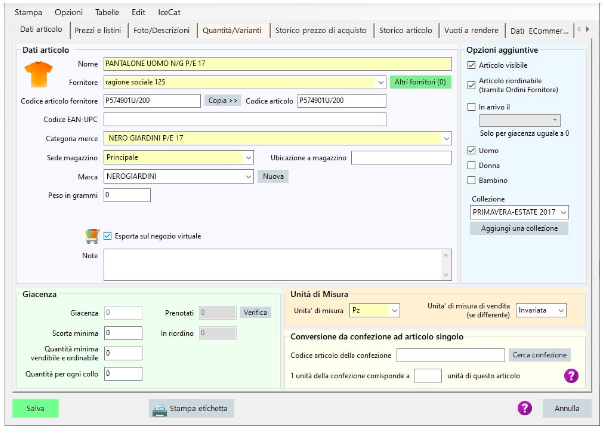Toggle Esporta sul negozio virtuale checkbox
The height and width of the screenshot is (429, 603).
[107, 236]
